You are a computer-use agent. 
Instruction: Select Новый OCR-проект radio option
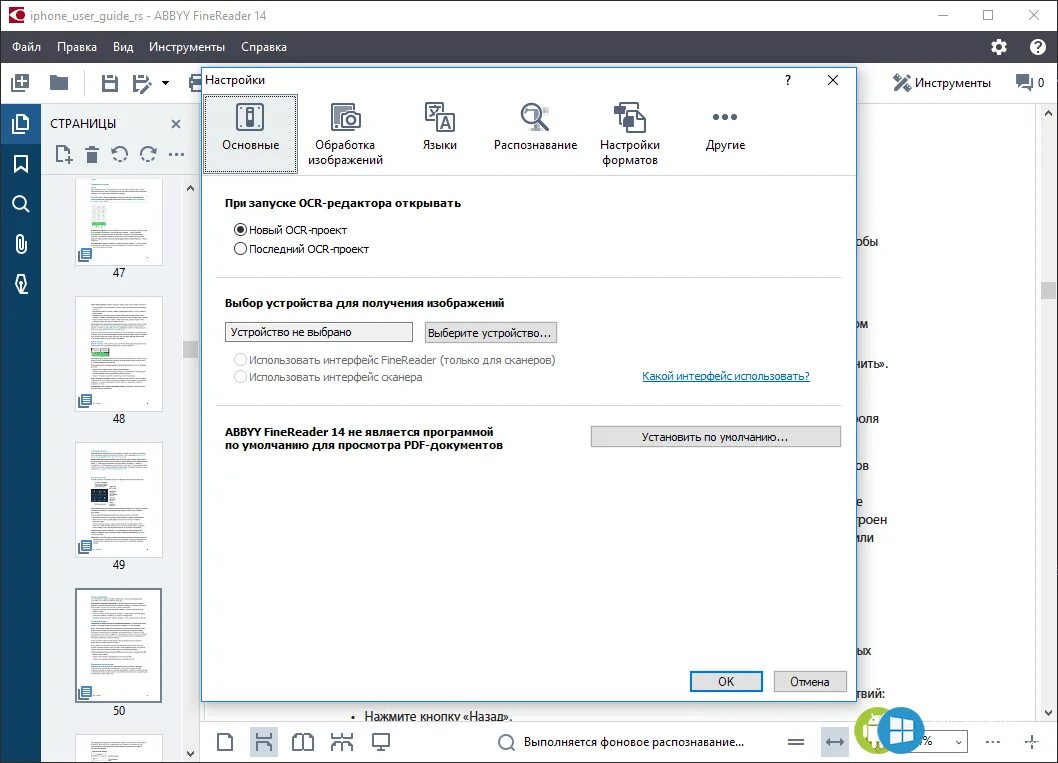click(x=290, y=230)
